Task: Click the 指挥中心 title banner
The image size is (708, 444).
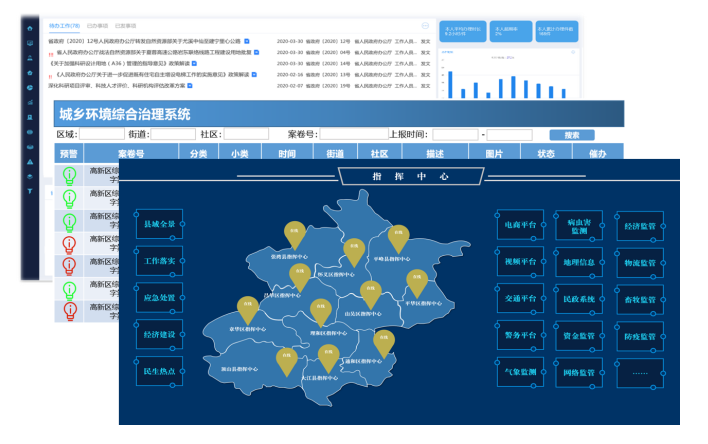Action: (x=411, y=176)
